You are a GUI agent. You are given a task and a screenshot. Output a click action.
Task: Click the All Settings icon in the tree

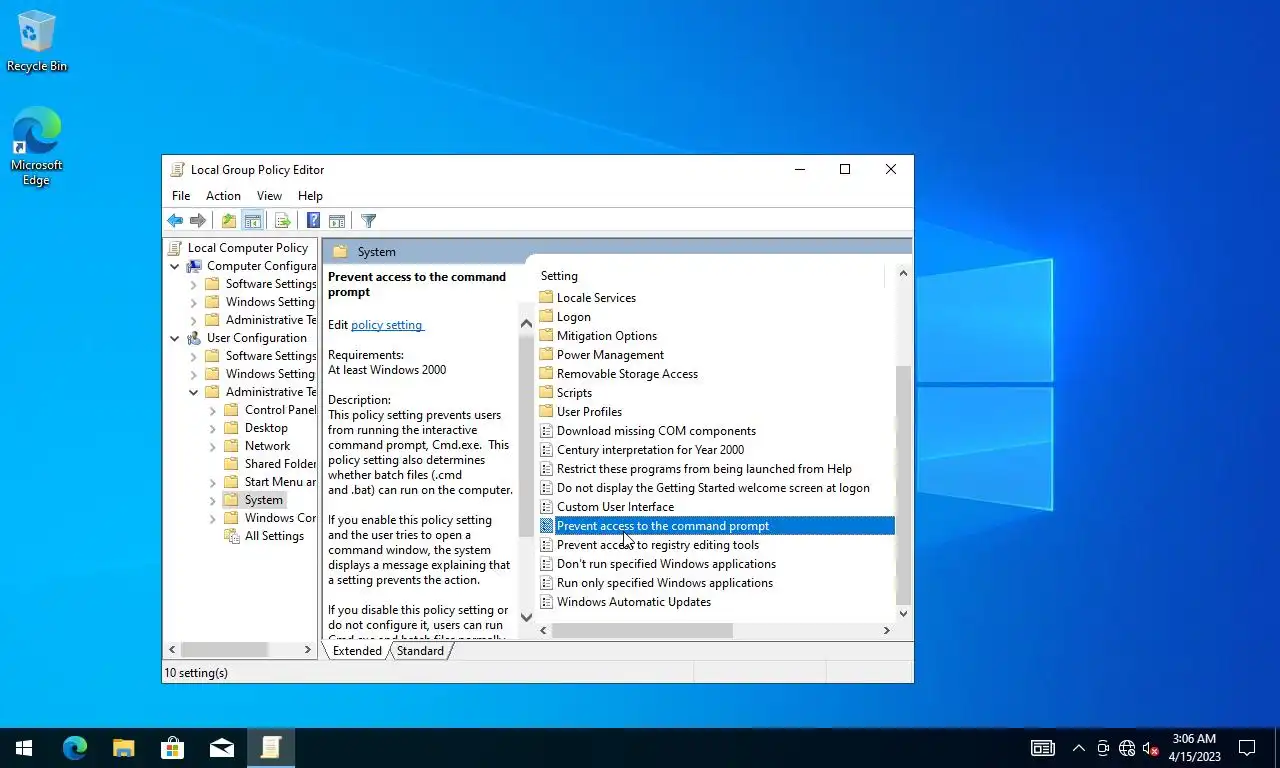click(232, 536)
